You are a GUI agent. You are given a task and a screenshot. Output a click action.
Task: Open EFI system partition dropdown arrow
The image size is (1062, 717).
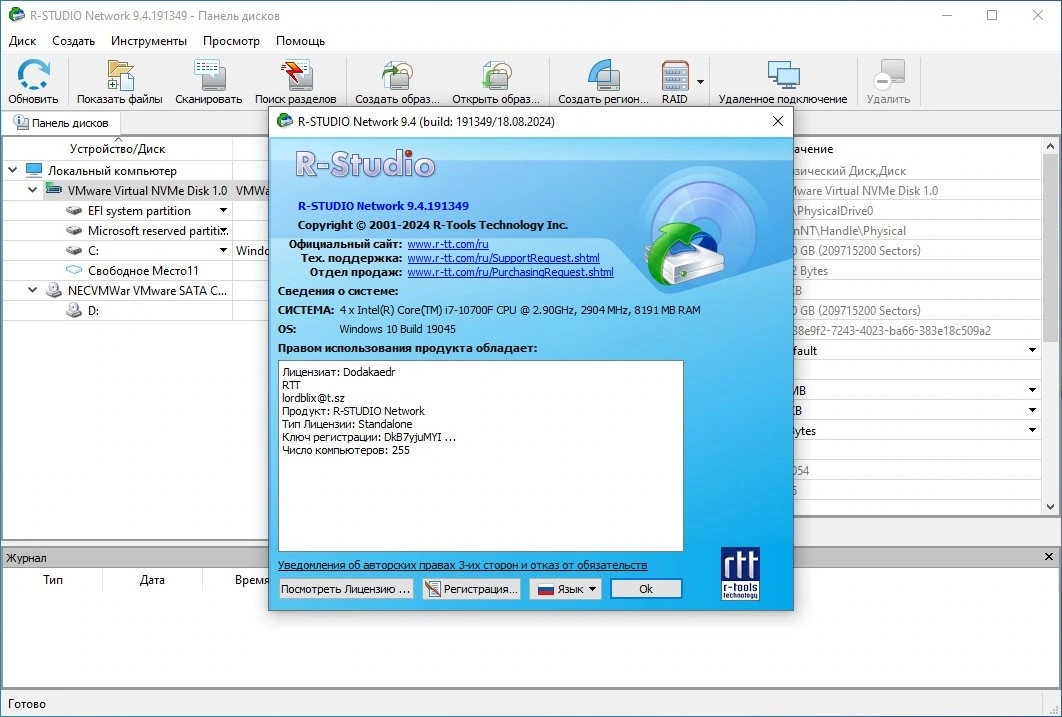tap(224, 211)
